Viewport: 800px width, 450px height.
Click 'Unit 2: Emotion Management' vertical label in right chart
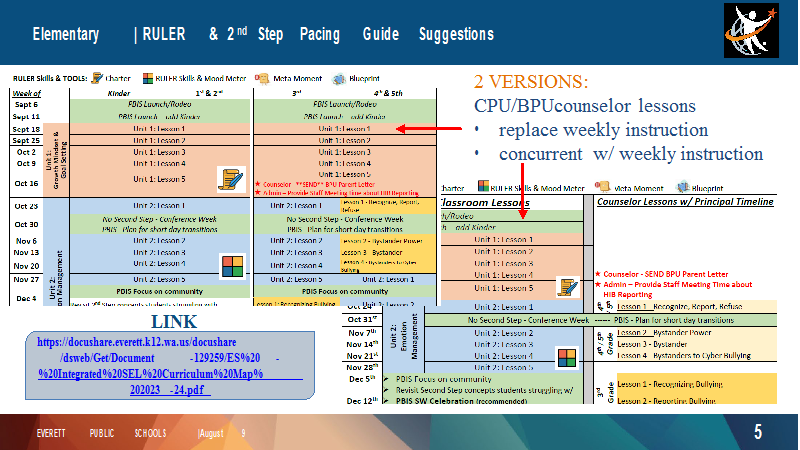(404, 336)
